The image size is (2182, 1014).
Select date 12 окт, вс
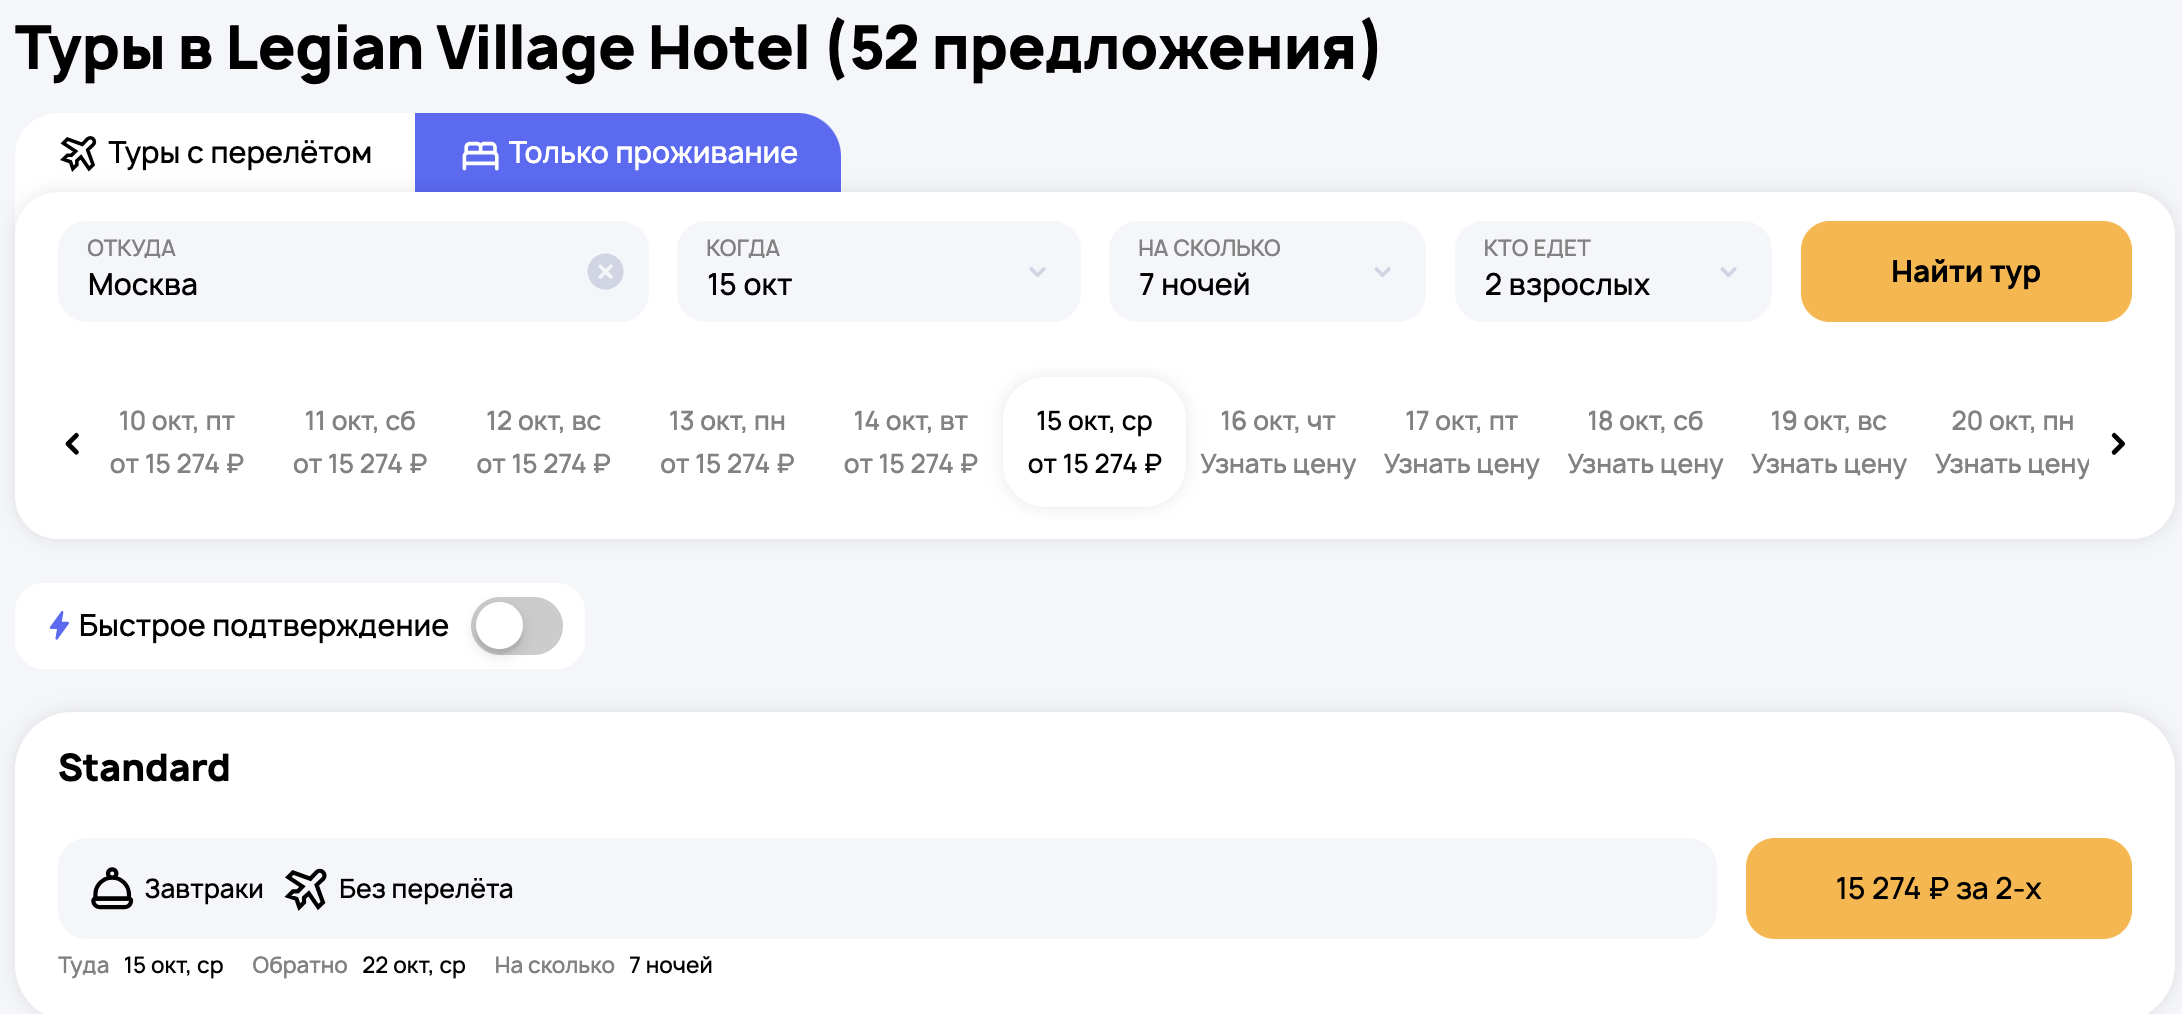point(543,442)
